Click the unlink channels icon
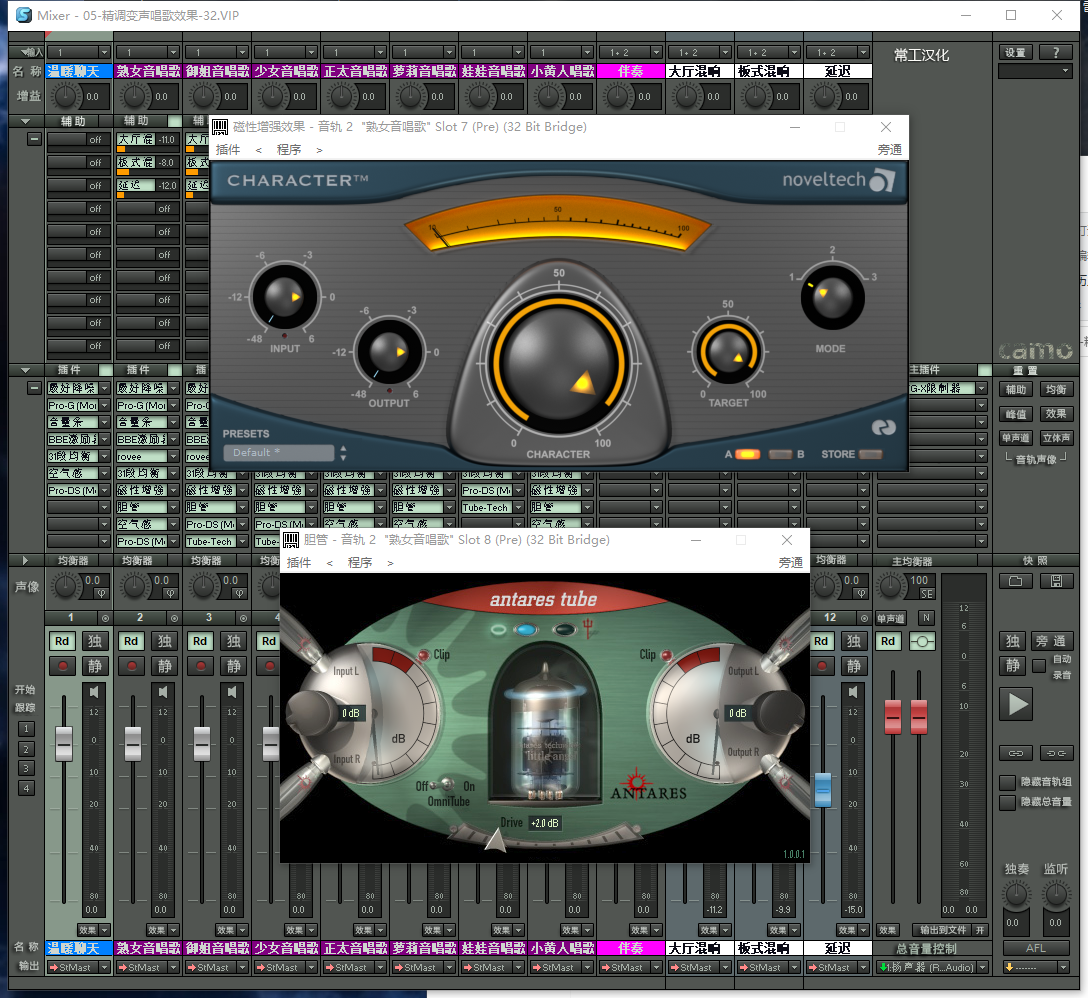The height and width of the screenshot is (998, 1088). (x=1056, y=753)
